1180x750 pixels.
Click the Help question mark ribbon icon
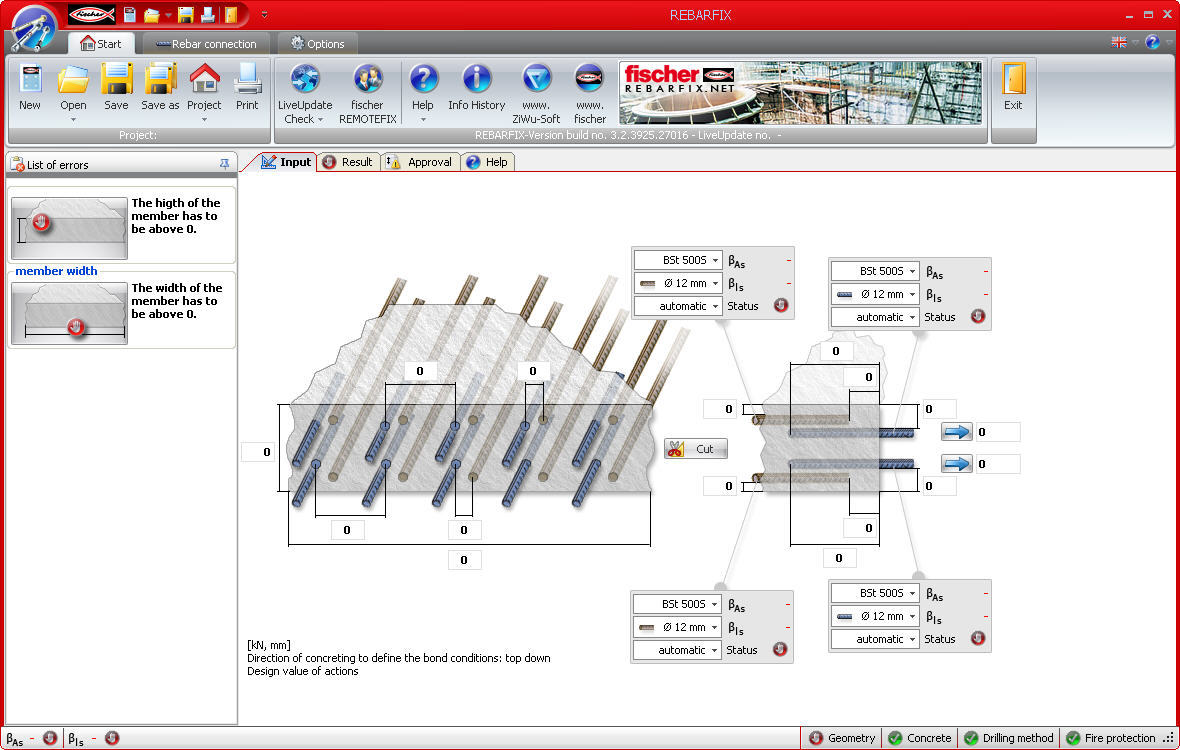point(423,80)
